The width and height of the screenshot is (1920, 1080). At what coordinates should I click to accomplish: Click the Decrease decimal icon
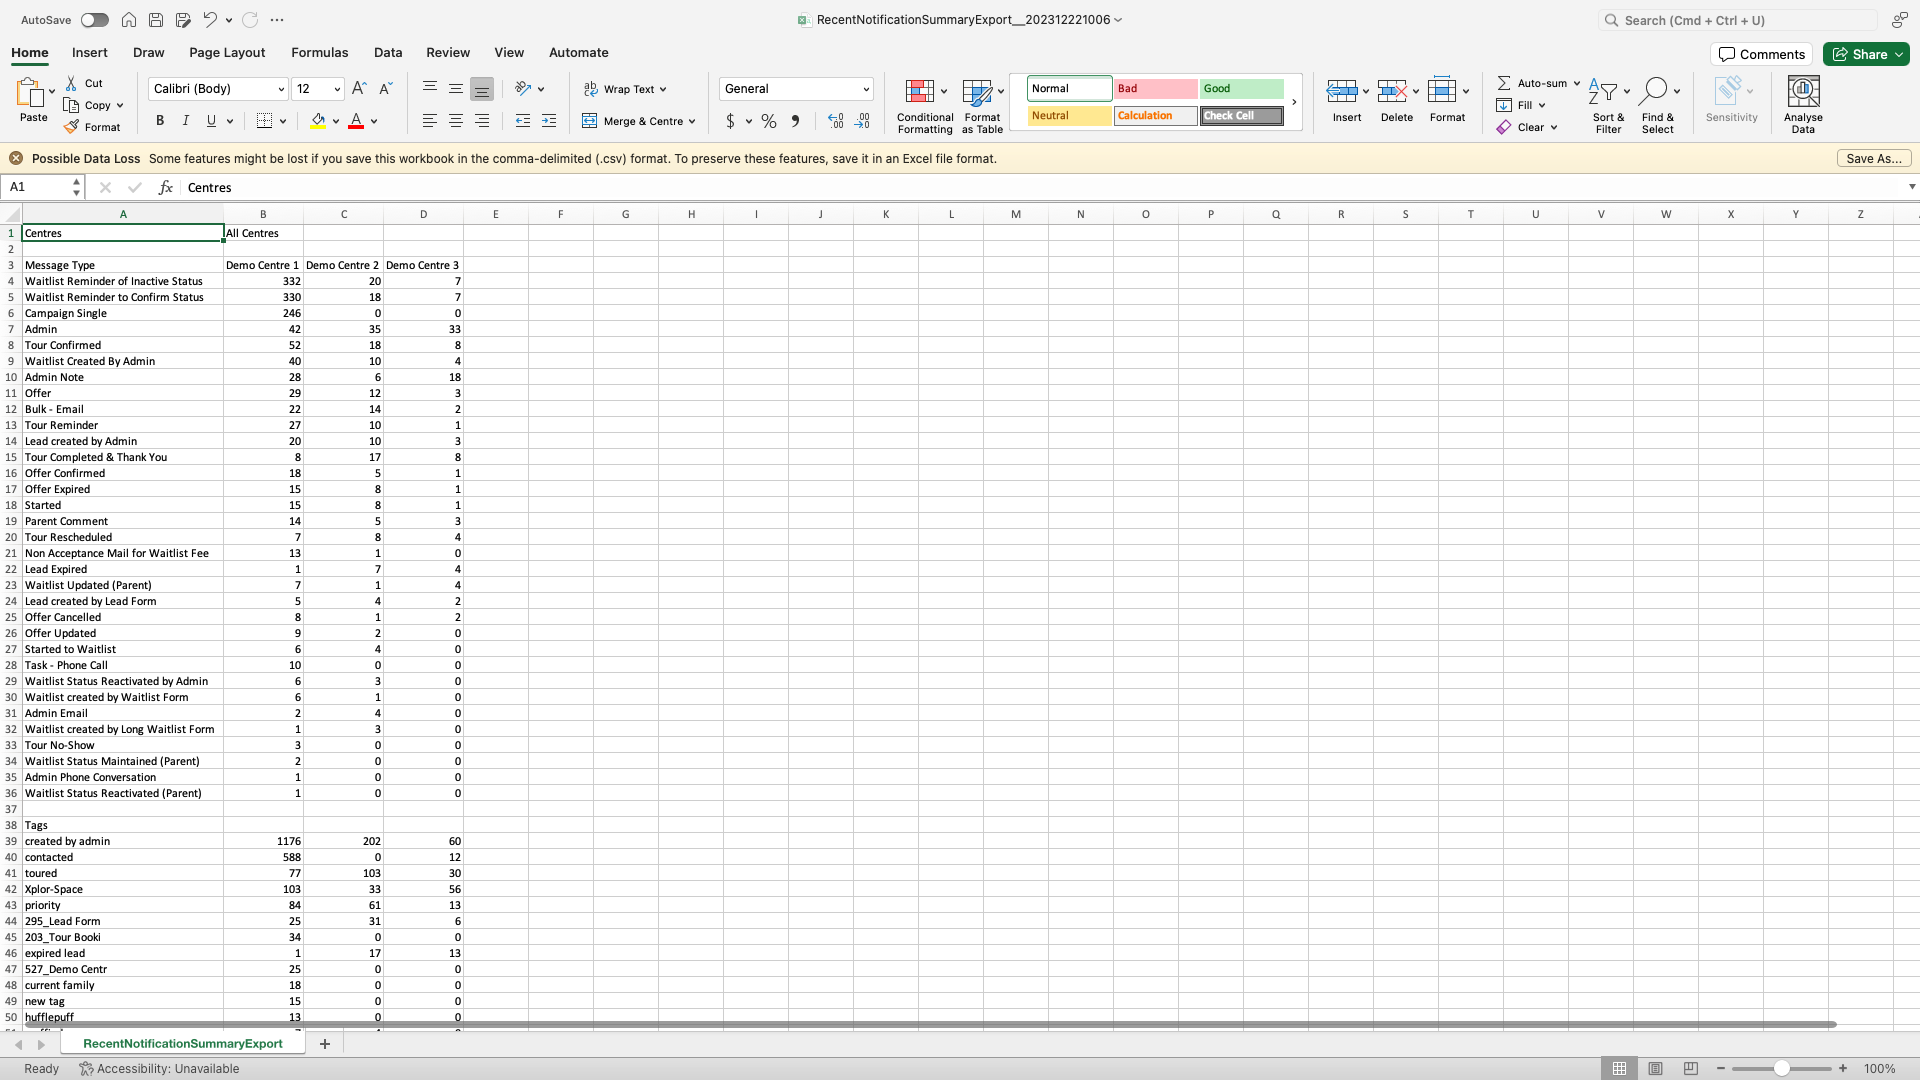pyautogui.click(x=863, y=121)
